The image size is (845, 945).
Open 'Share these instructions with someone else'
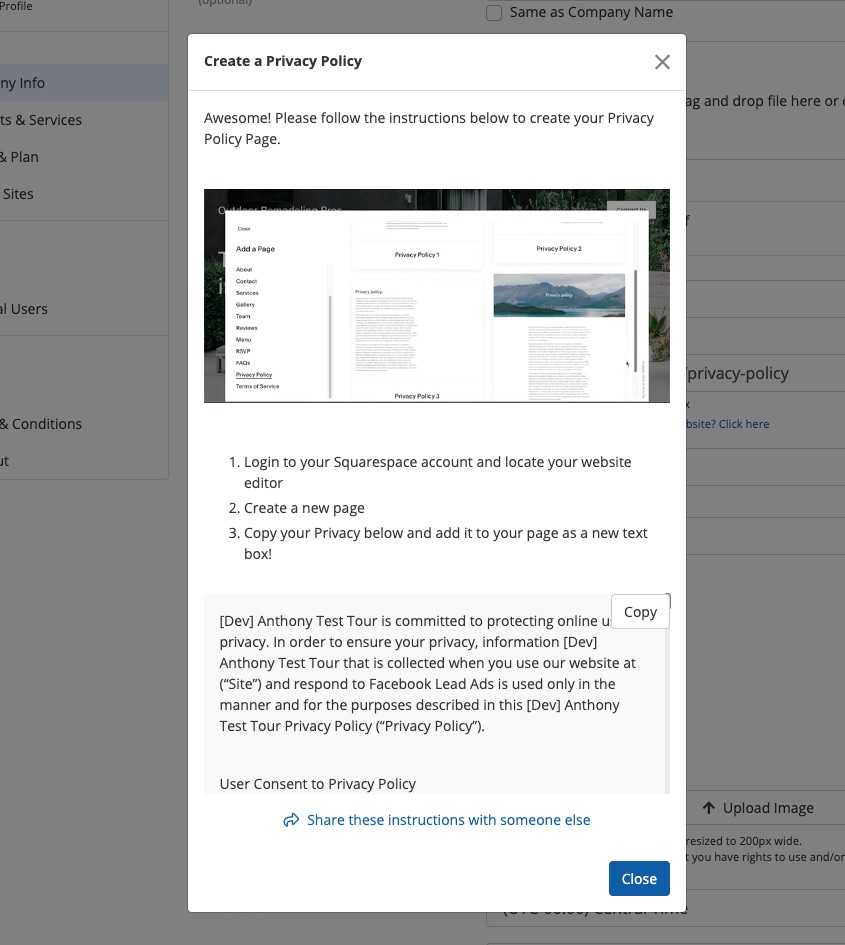448,820
